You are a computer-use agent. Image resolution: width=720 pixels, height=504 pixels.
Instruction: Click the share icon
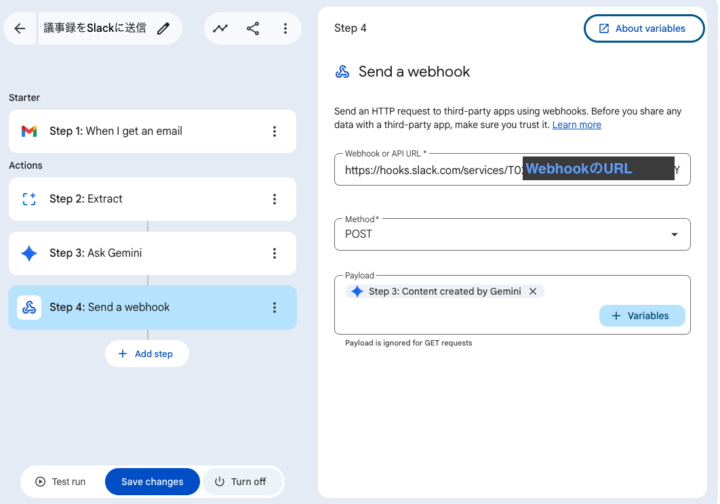[253, 29]
